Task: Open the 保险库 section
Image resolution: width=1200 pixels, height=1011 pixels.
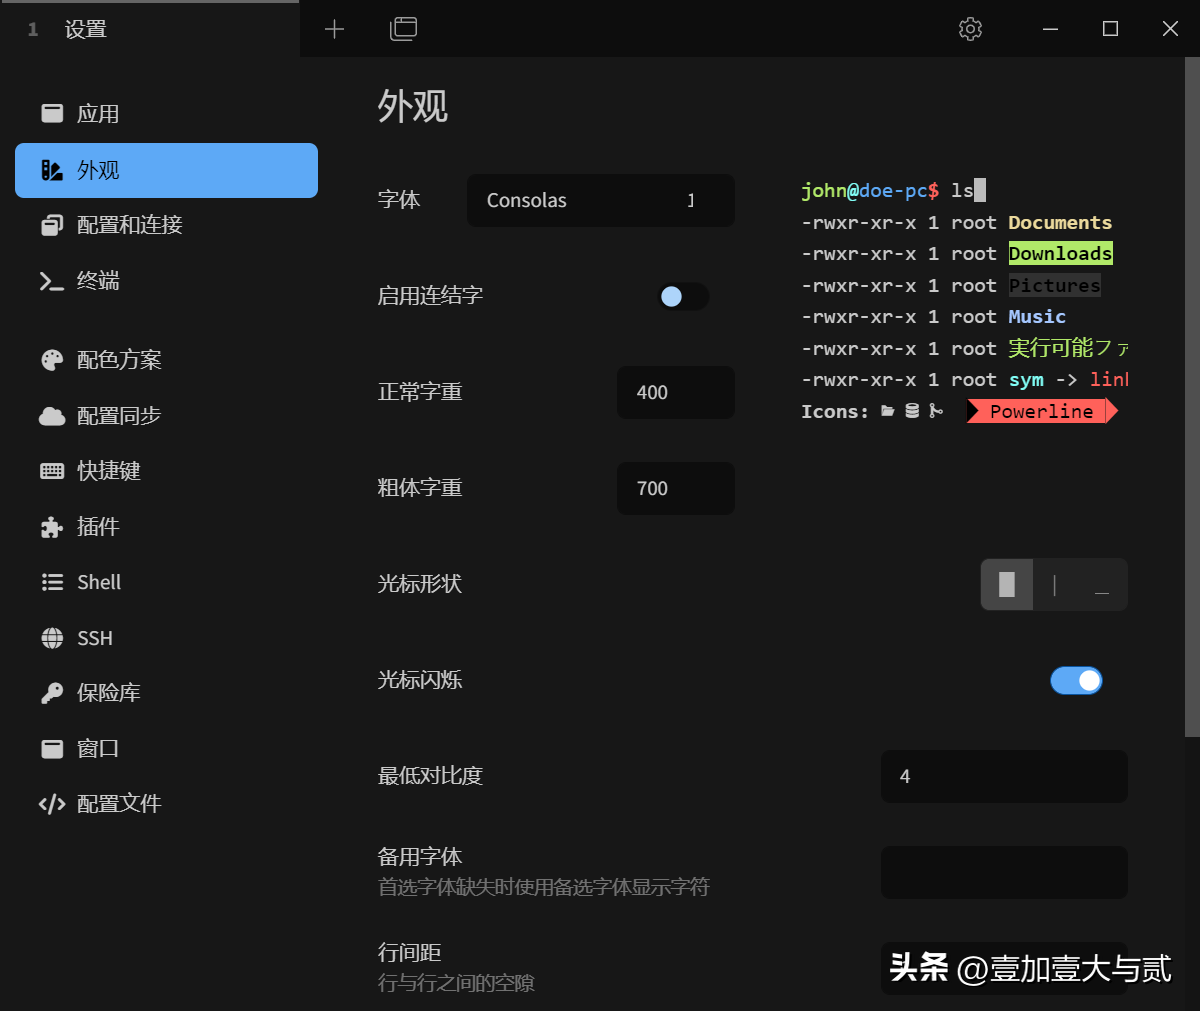Action: [166, 693]
